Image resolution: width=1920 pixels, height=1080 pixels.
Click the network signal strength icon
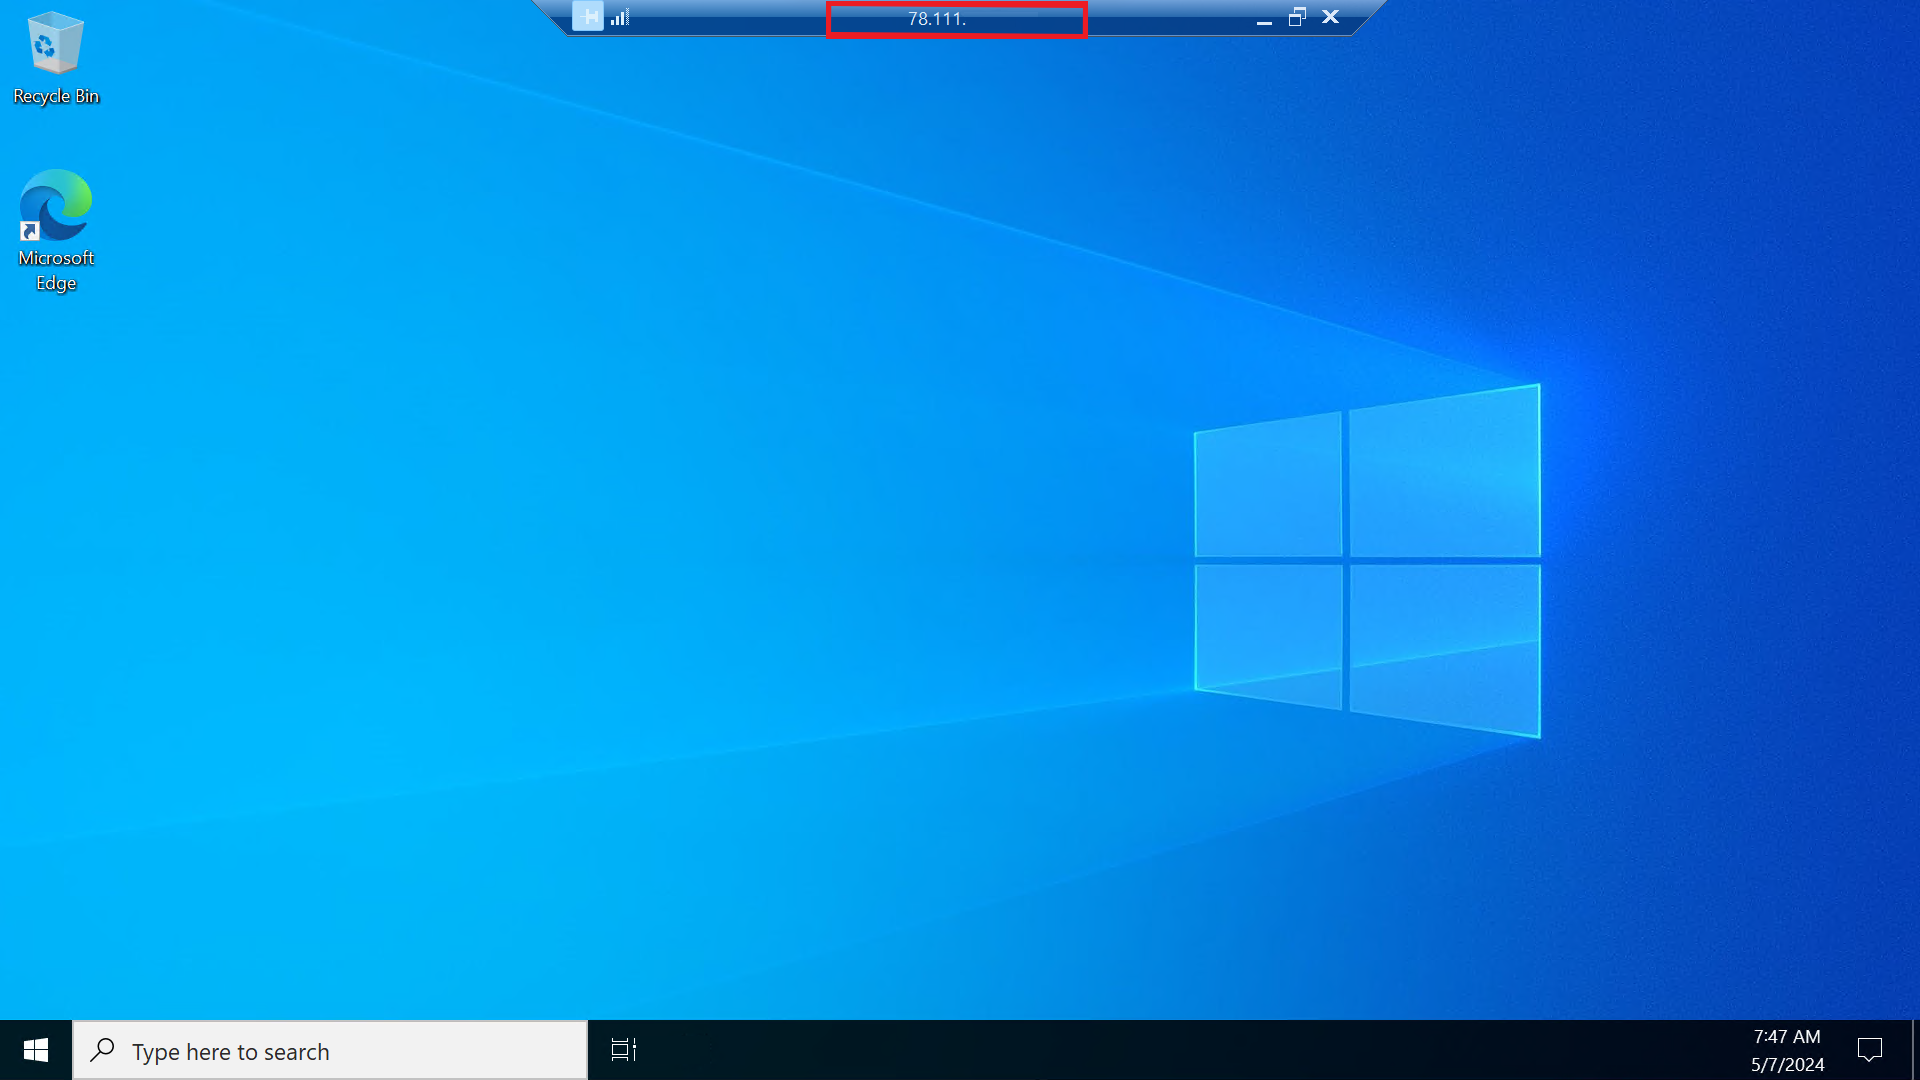(x=618, y=17)
